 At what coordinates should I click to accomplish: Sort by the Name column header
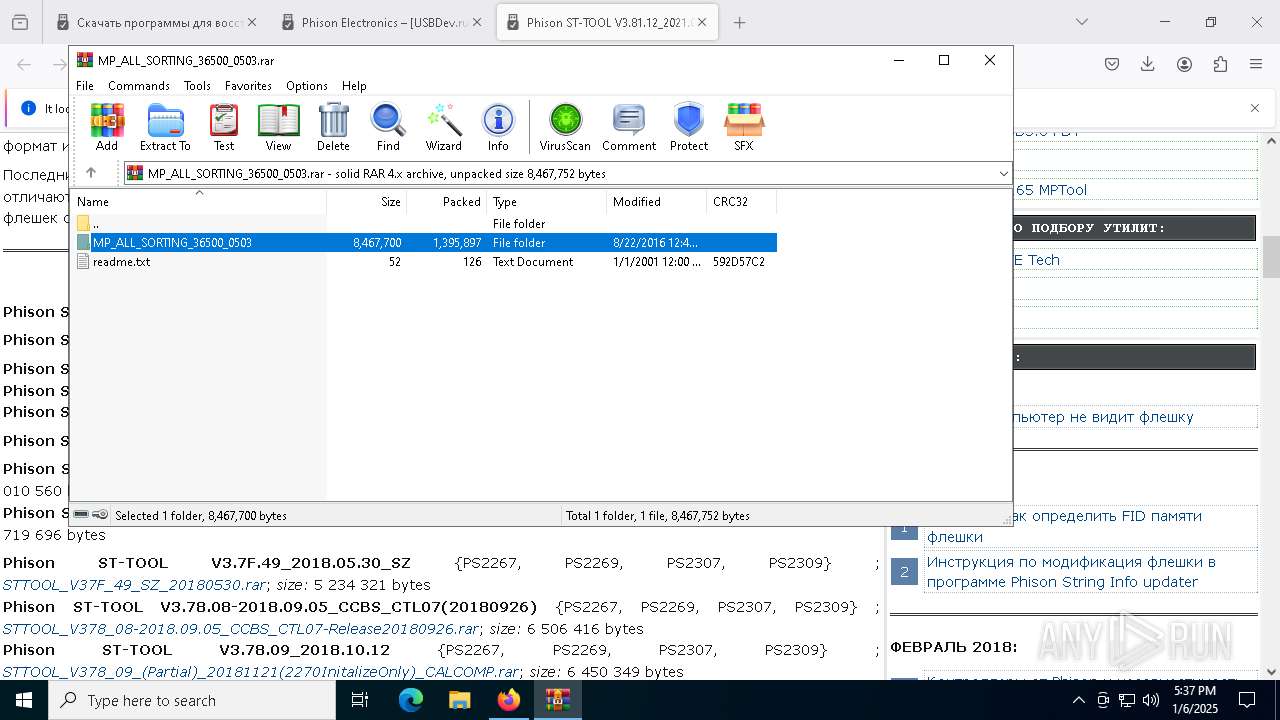pos(198,201)
